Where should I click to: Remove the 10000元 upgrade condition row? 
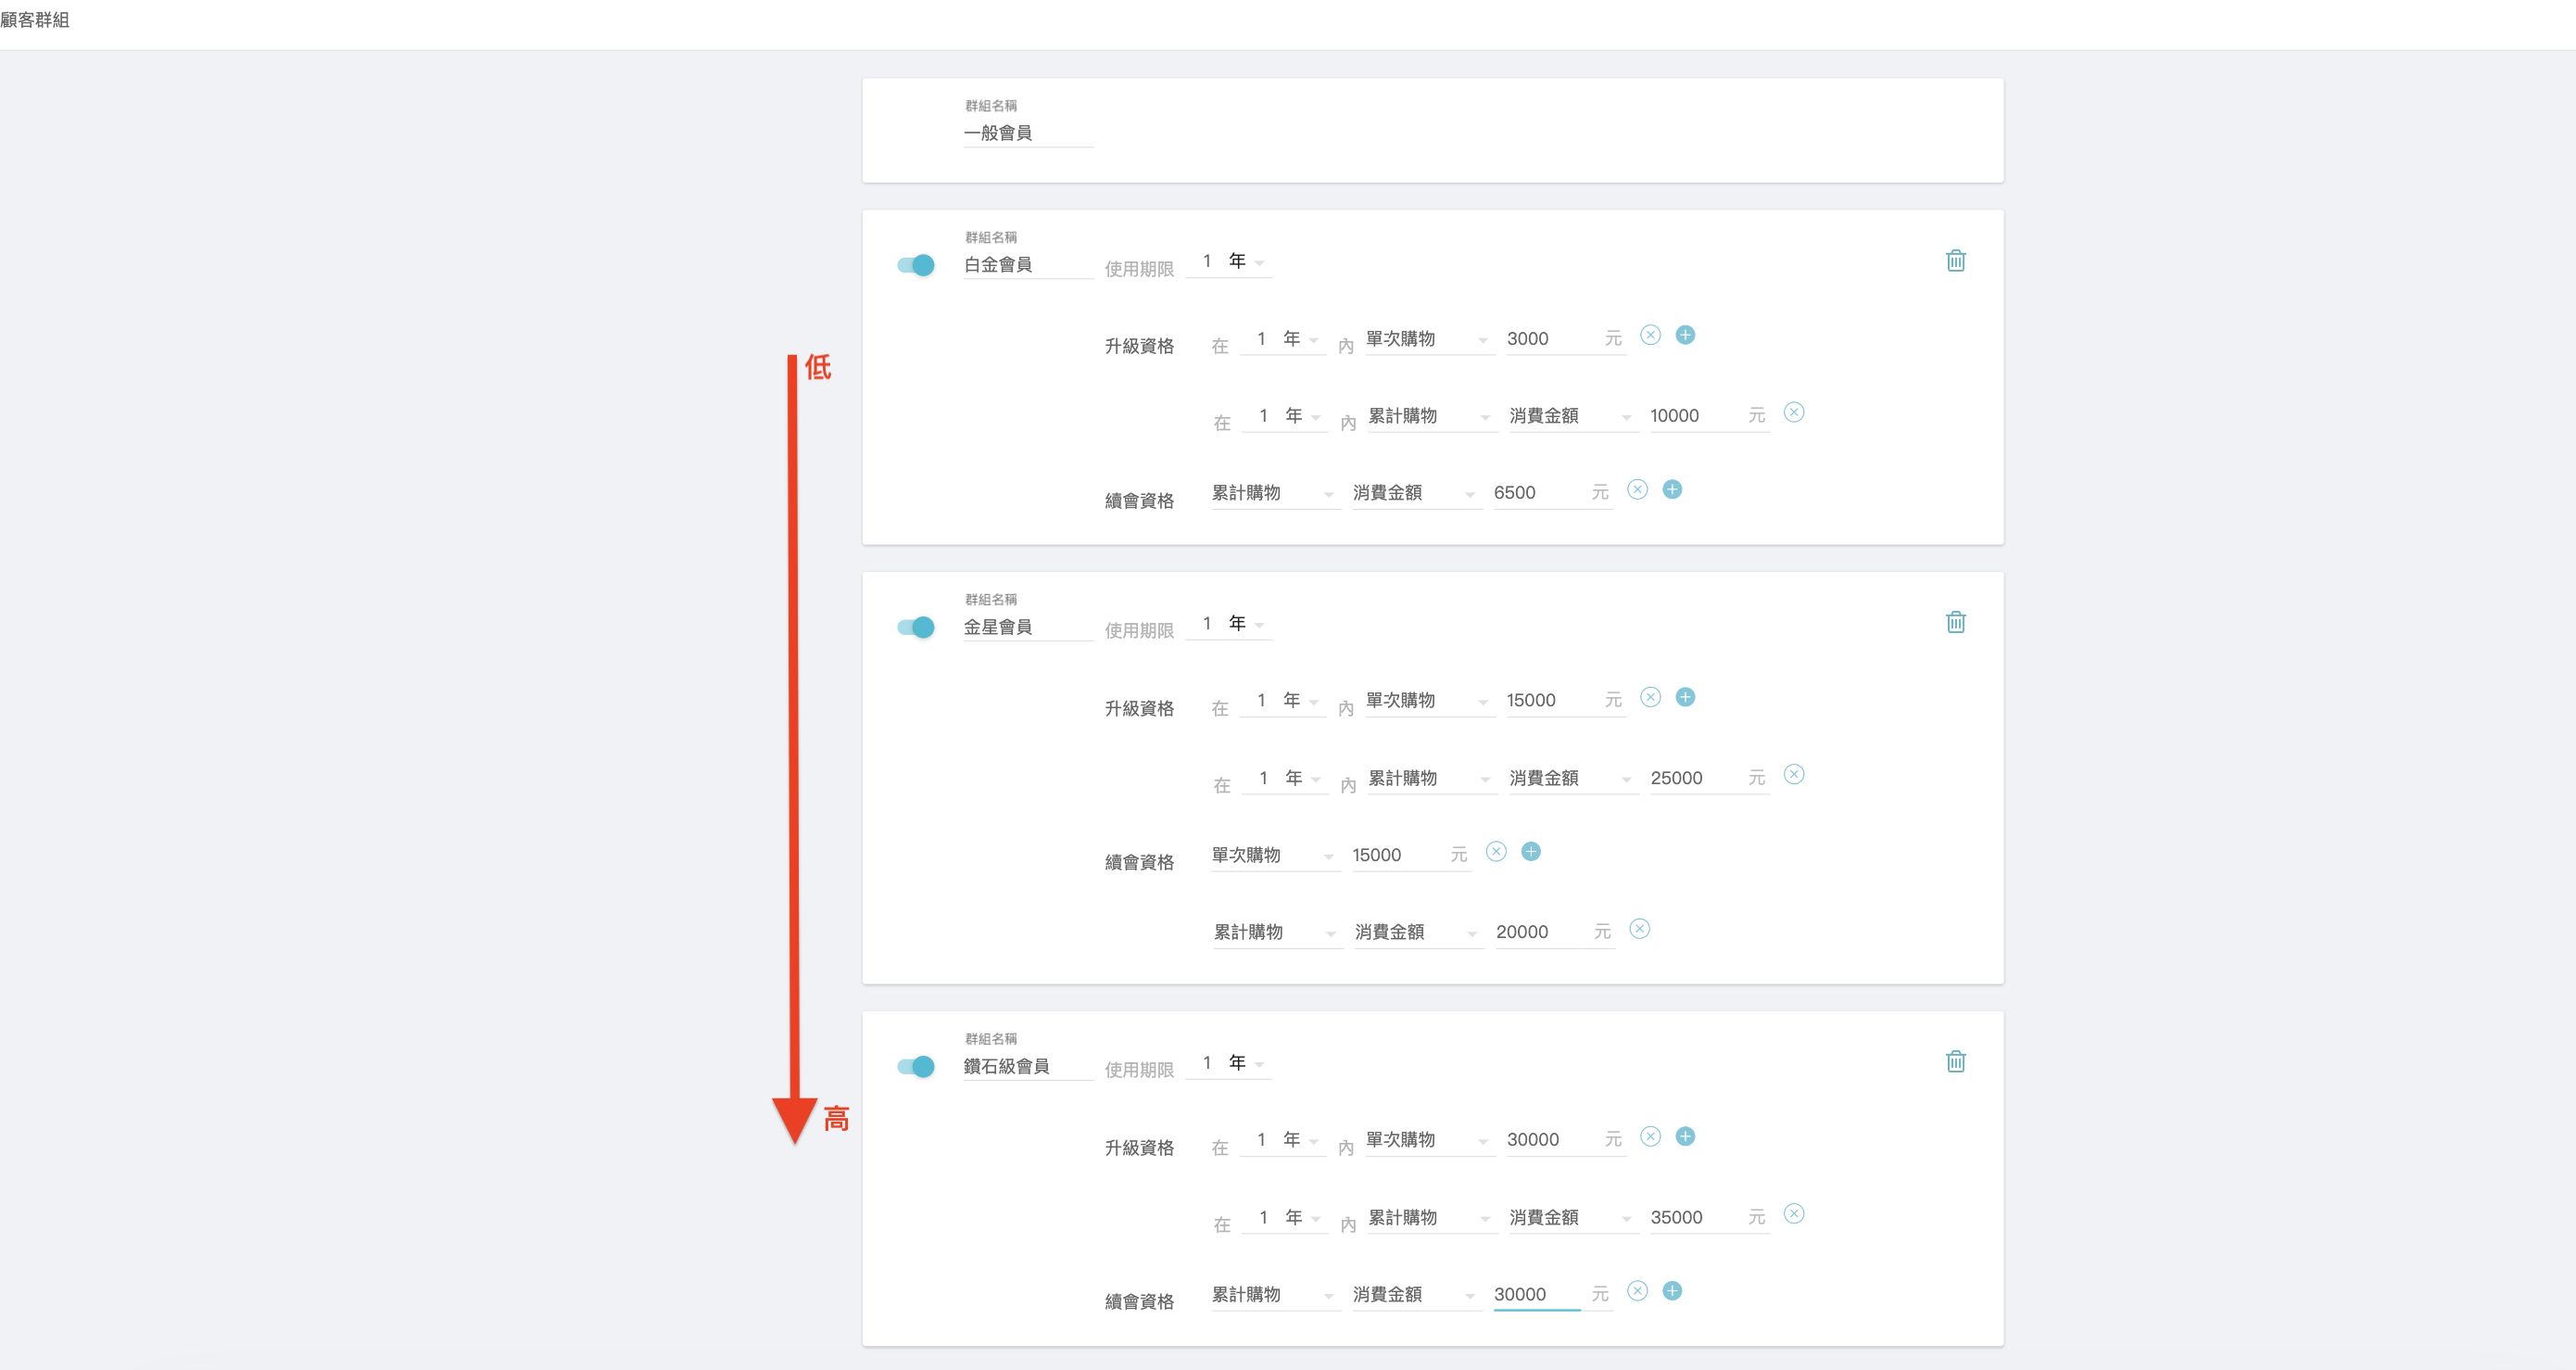1793,412
